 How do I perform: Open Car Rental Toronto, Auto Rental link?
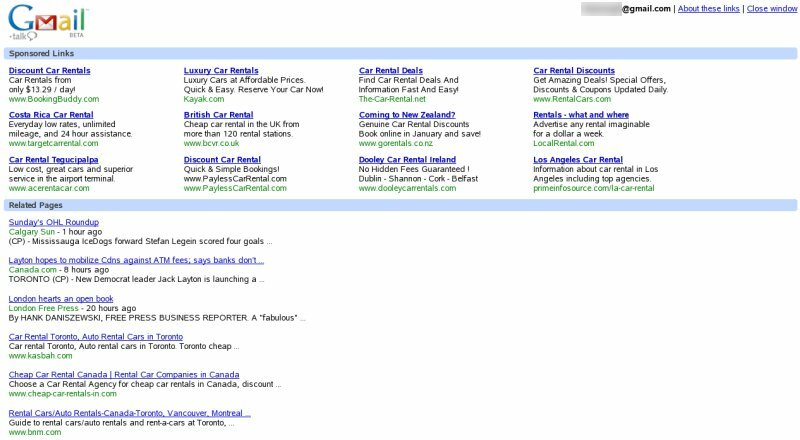(x=96, y=337)
